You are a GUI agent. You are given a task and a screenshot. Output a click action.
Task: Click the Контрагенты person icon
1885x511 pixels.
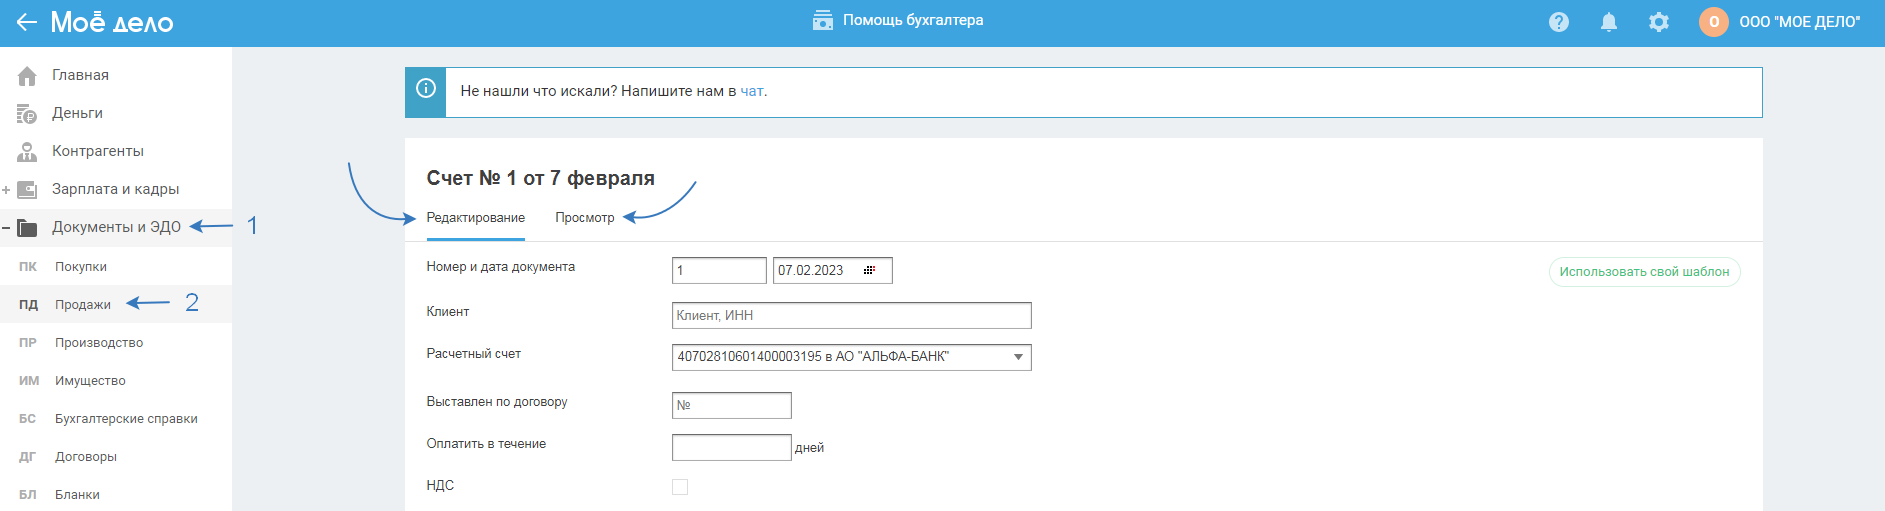point(27,152)
